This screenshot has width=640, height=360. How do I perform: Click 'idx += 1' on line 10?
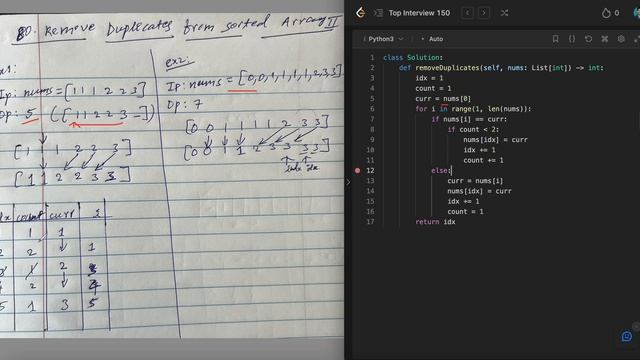click(x=479, y=150)
